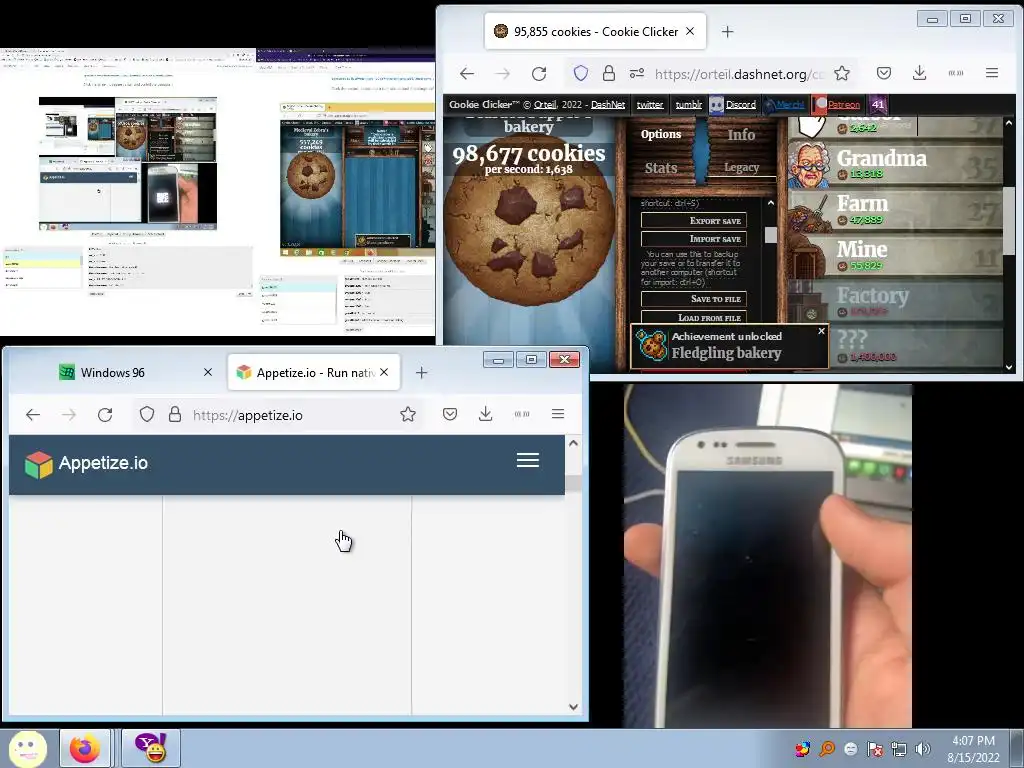
Task: Switch to the Windows 96 tab
Action: (135, 372)
